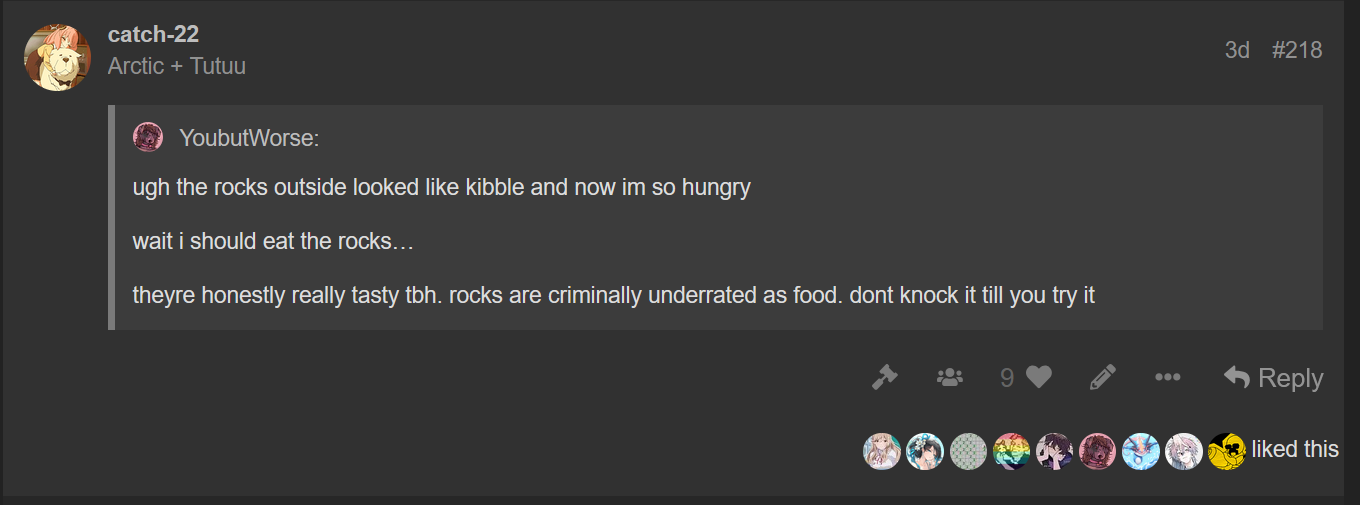Image resolution: width=1360 pixels, height=505 pixels.
Task: Click the yellow and black liker avatar
Action: click(x=1226, y=451)
